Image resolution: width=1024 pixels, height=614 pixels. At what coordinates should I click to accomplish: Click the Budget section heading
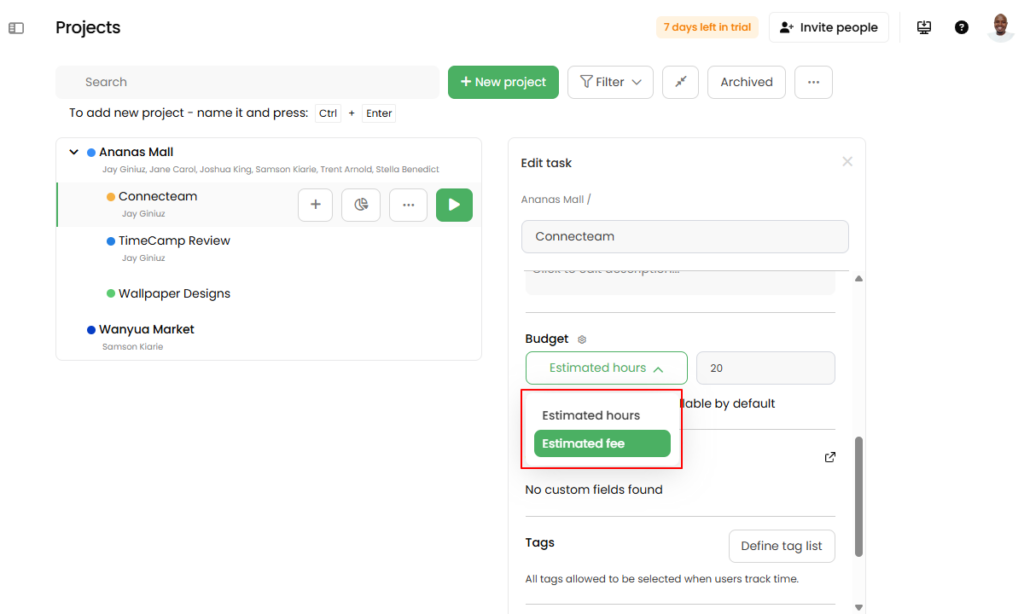tap(547, 339)
